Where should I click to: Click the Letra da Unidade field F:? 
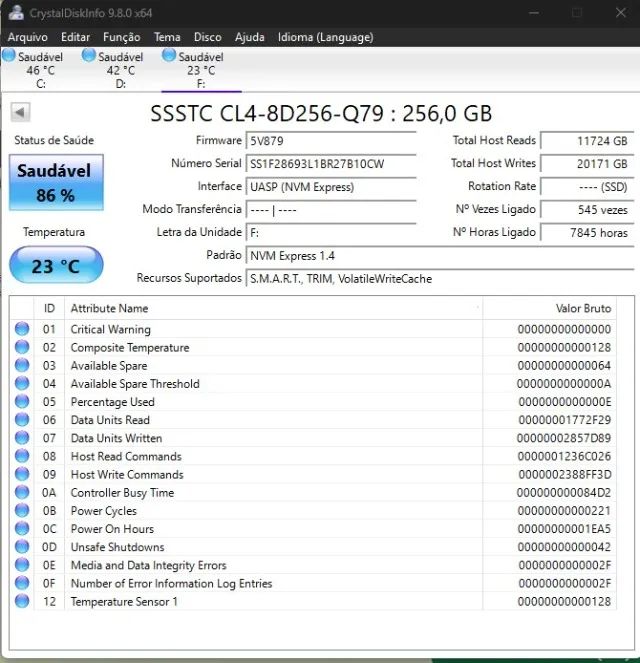point(331,232)
